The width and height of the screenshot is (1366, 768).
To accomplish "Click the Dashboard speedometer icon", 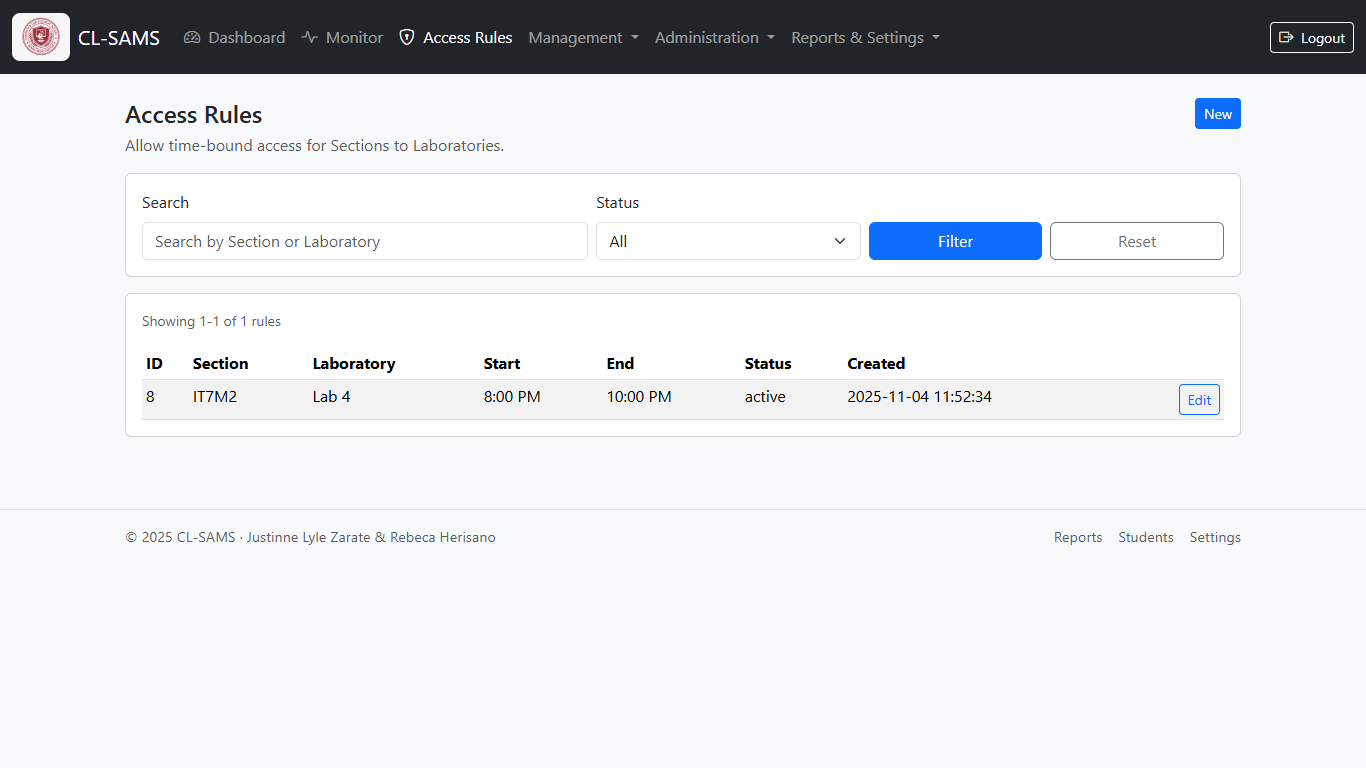I will [x=192, y=38].
